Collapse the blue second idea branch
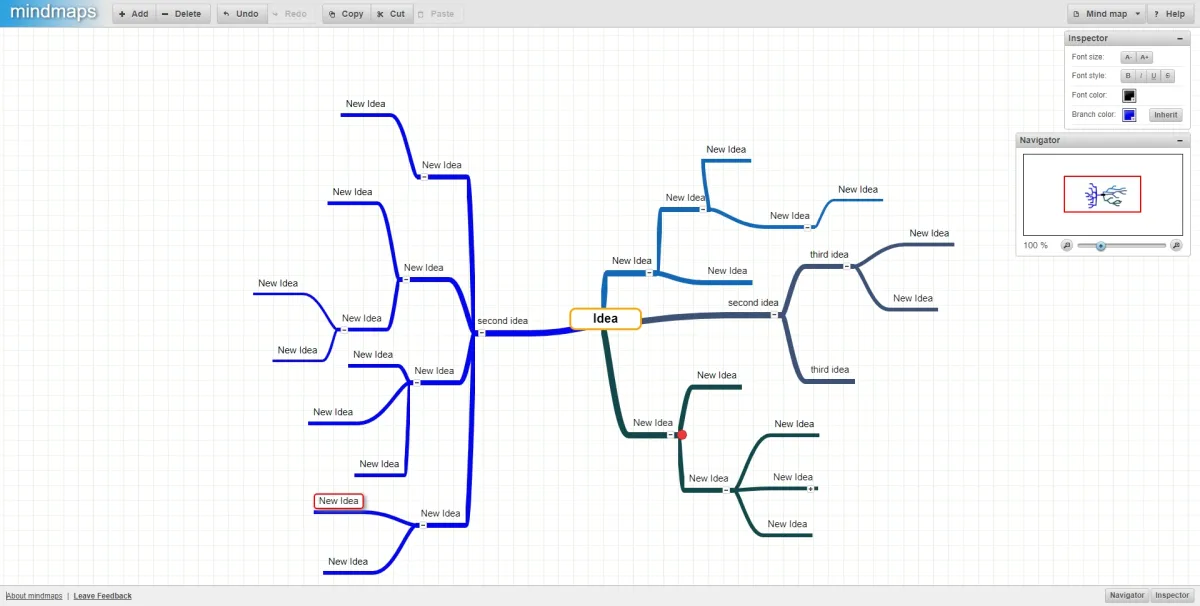 pyautogui.click(x=481, y=333)
